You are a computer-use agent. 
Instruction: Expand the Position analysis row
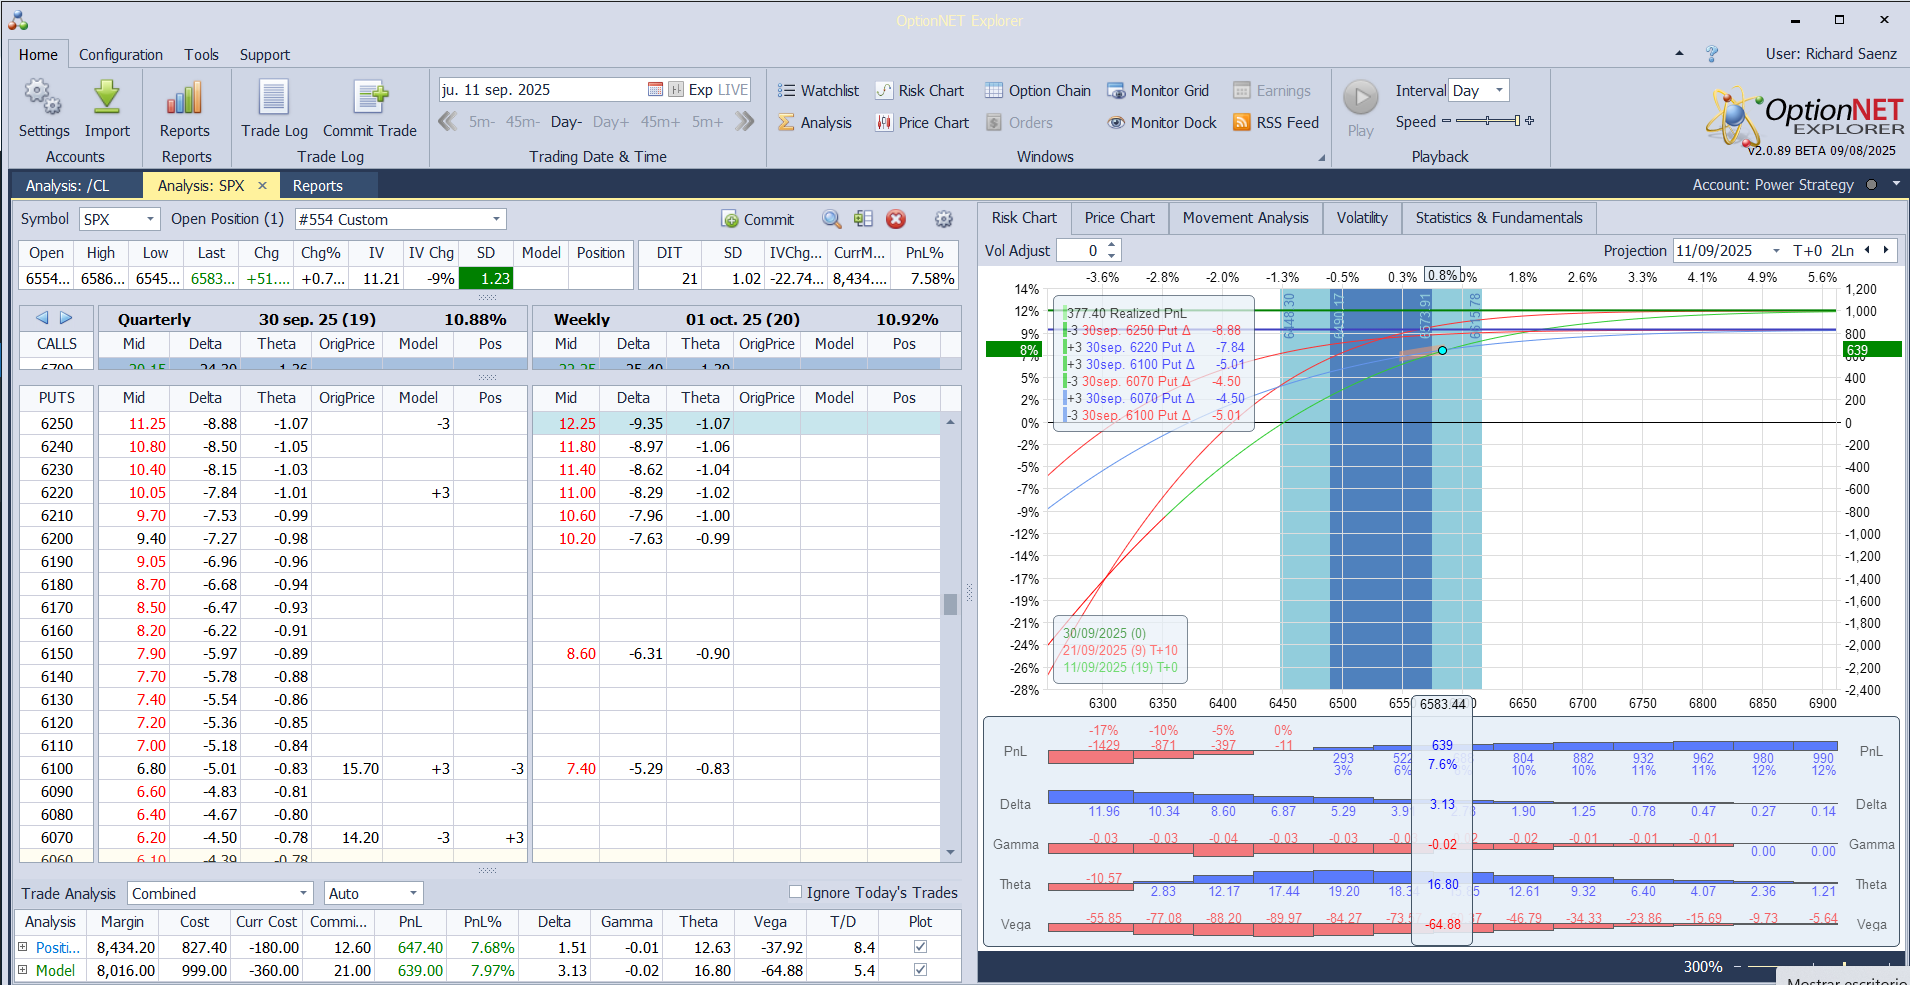coord(22,946)
